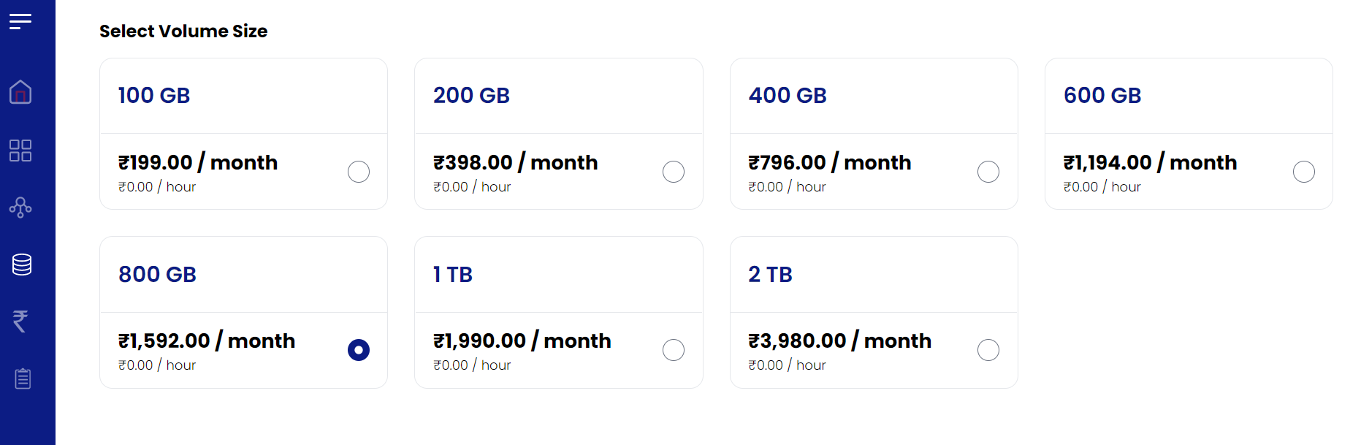
Task: Select the 100 GB radio button
Action: 359,172
